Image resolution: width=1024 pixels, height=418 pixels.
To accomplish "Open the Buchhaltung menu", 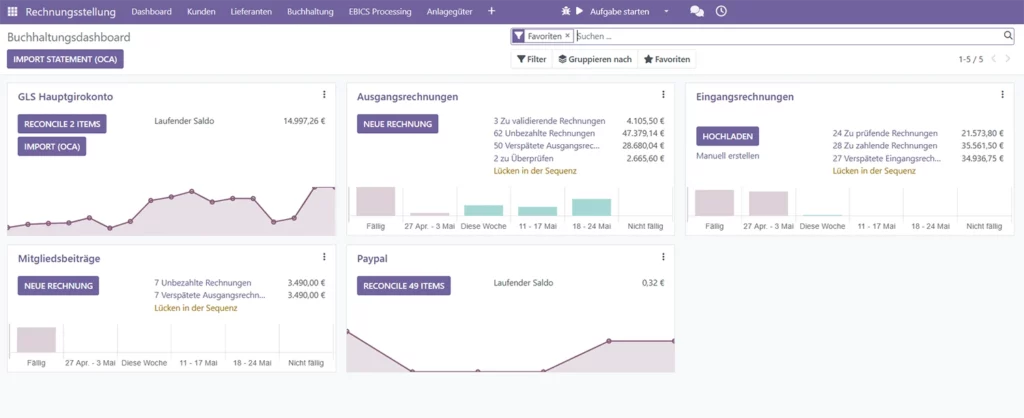I will coord(310,12).
